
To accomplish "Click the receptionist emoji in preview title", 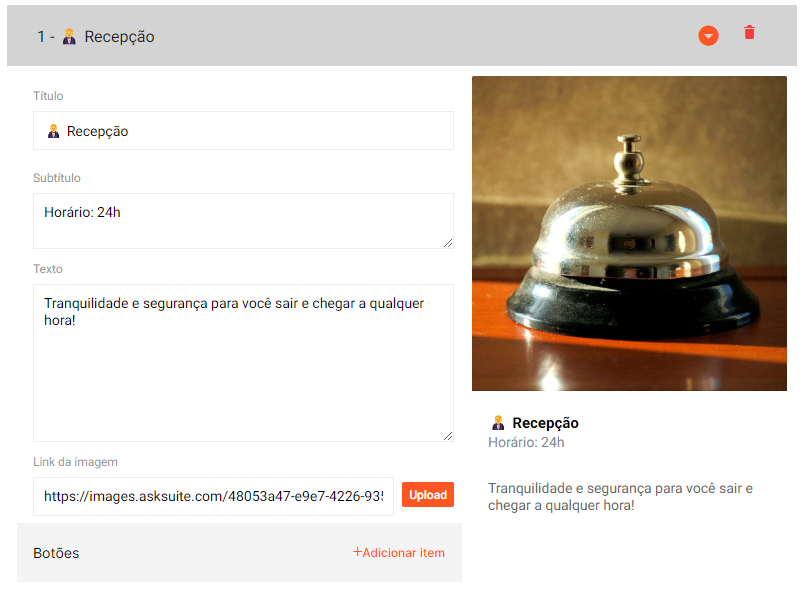I will pyautogui.click(x=498, y=423).
